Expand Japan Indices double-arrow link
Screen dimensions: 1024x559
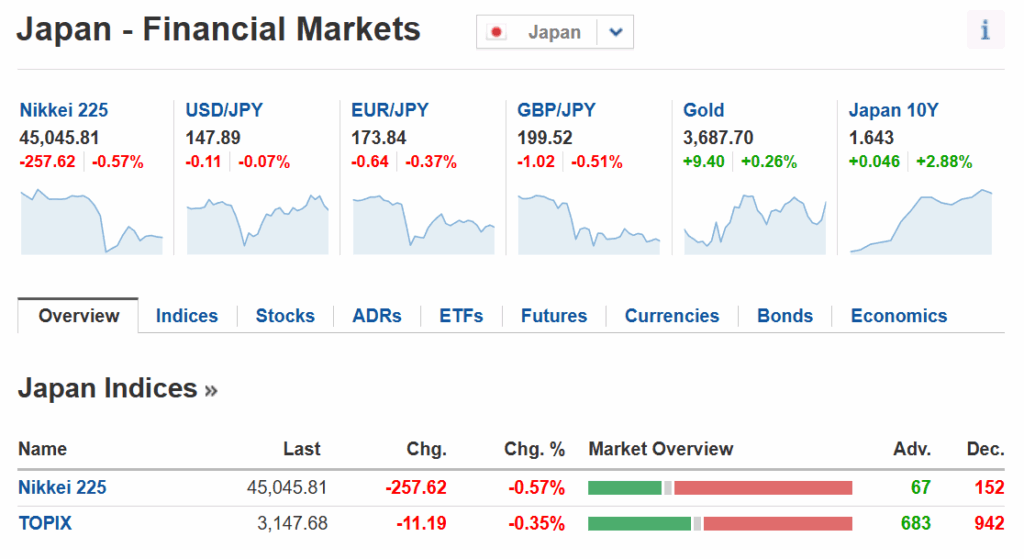(211, 389)
